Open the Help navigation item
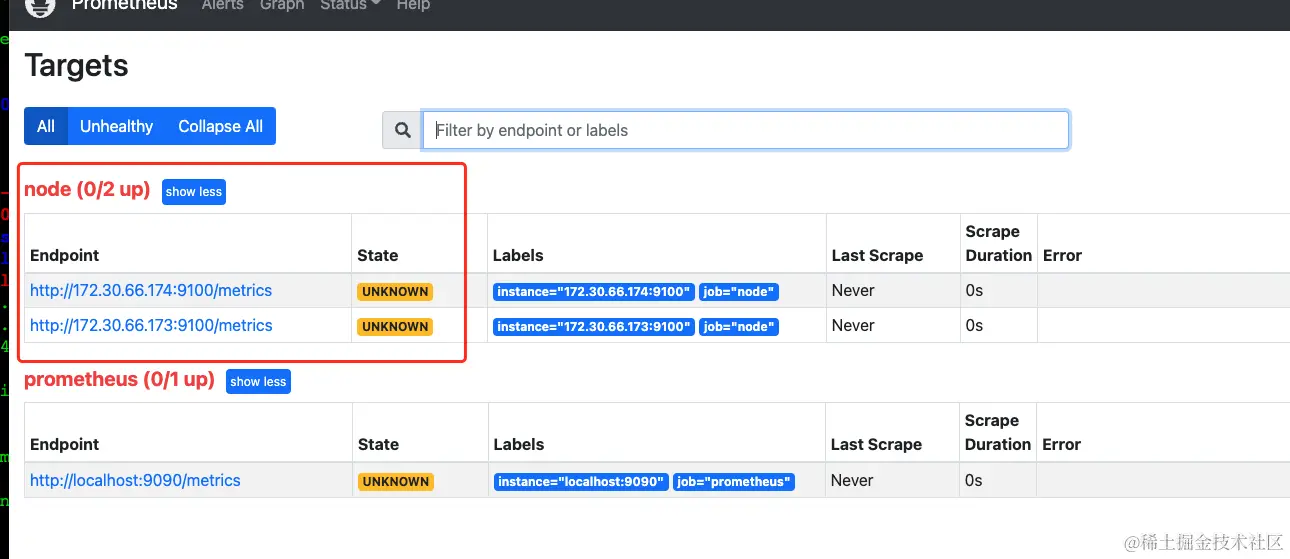 pyautogui.click(x=413, y=5)
